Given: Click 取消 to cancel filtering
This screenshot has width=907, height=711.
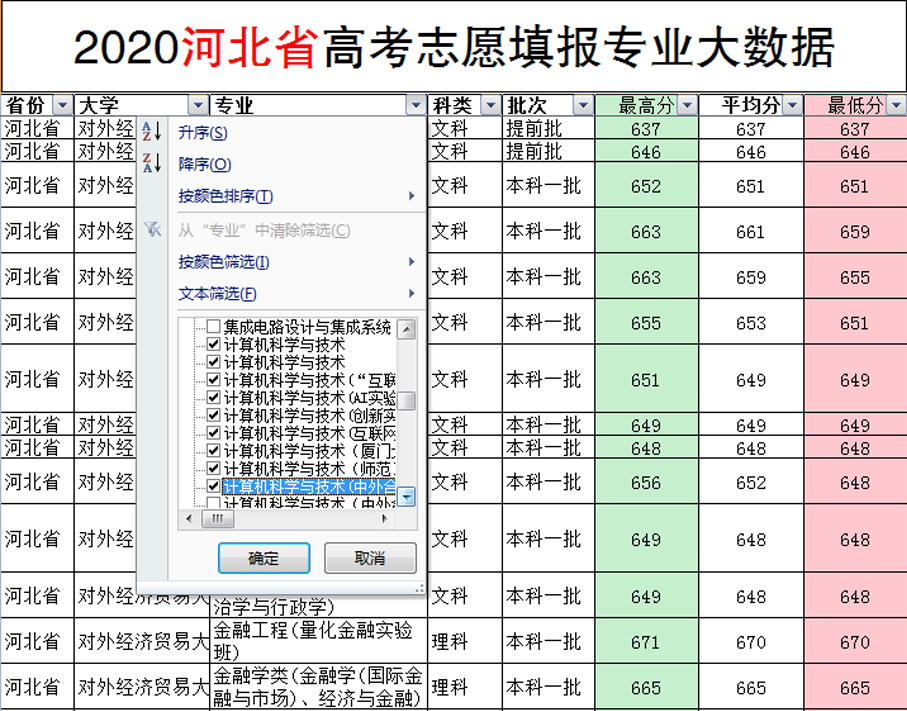Looking at the screenshot, I should click(371, 558).
